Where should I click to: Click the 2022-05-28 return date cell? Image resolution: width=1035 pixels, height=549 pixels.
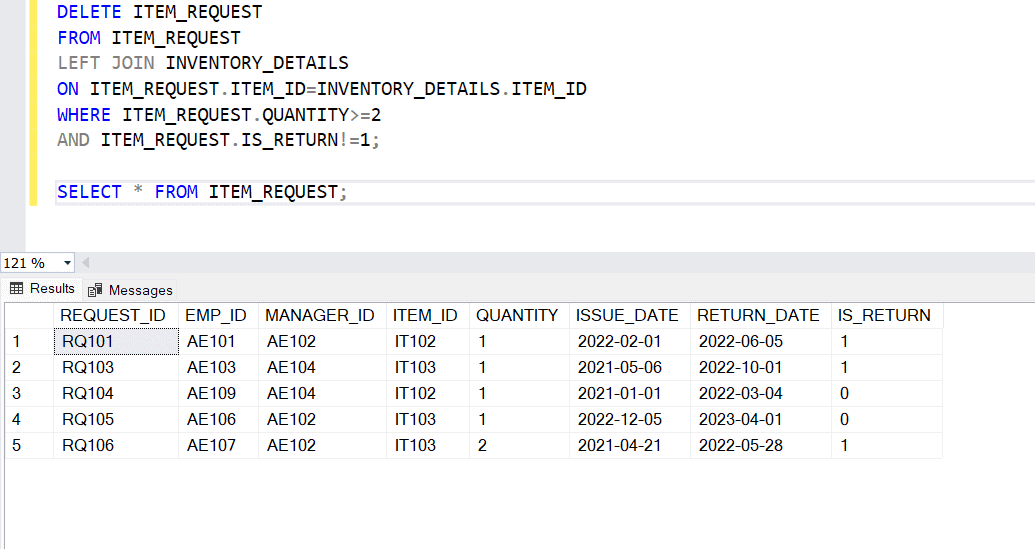point(761,445)
